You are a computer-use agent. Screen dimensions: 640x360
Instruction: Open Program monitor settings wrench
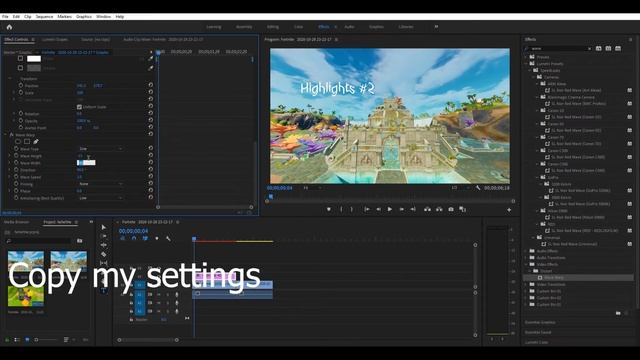coord(478,188)
